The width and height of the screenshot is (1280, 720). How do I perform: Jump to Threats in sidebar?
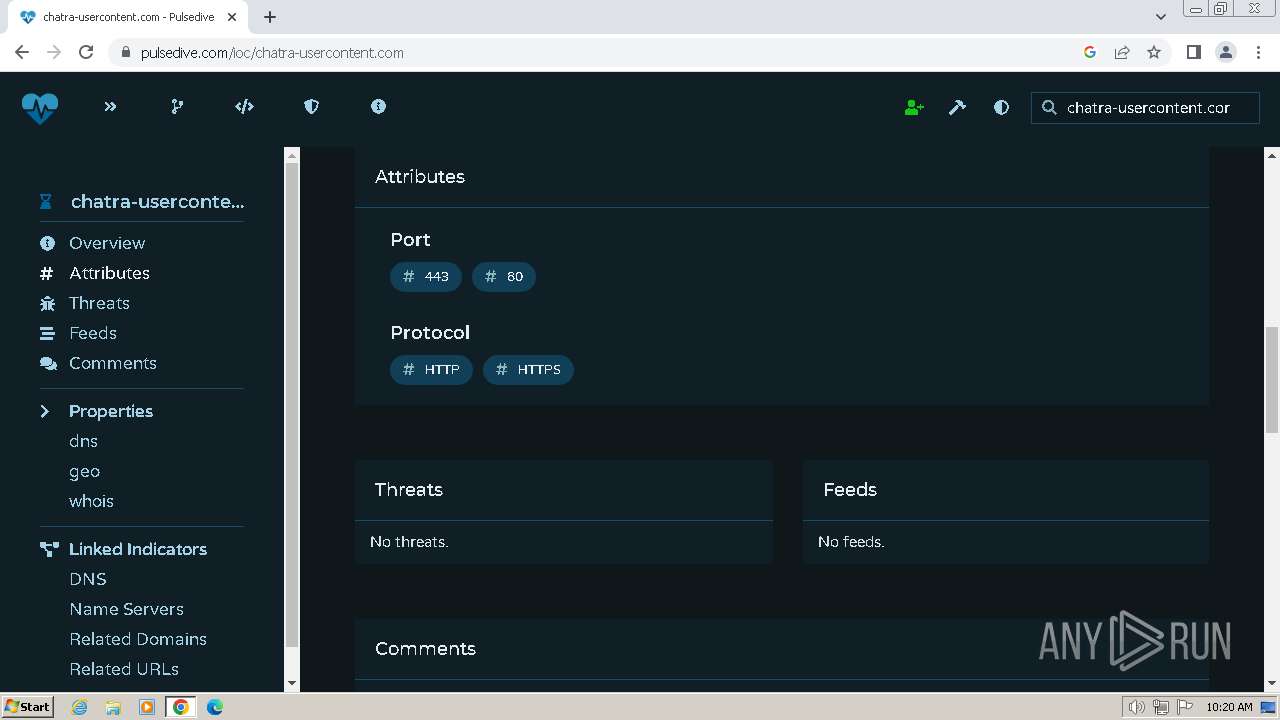(99, 303)
